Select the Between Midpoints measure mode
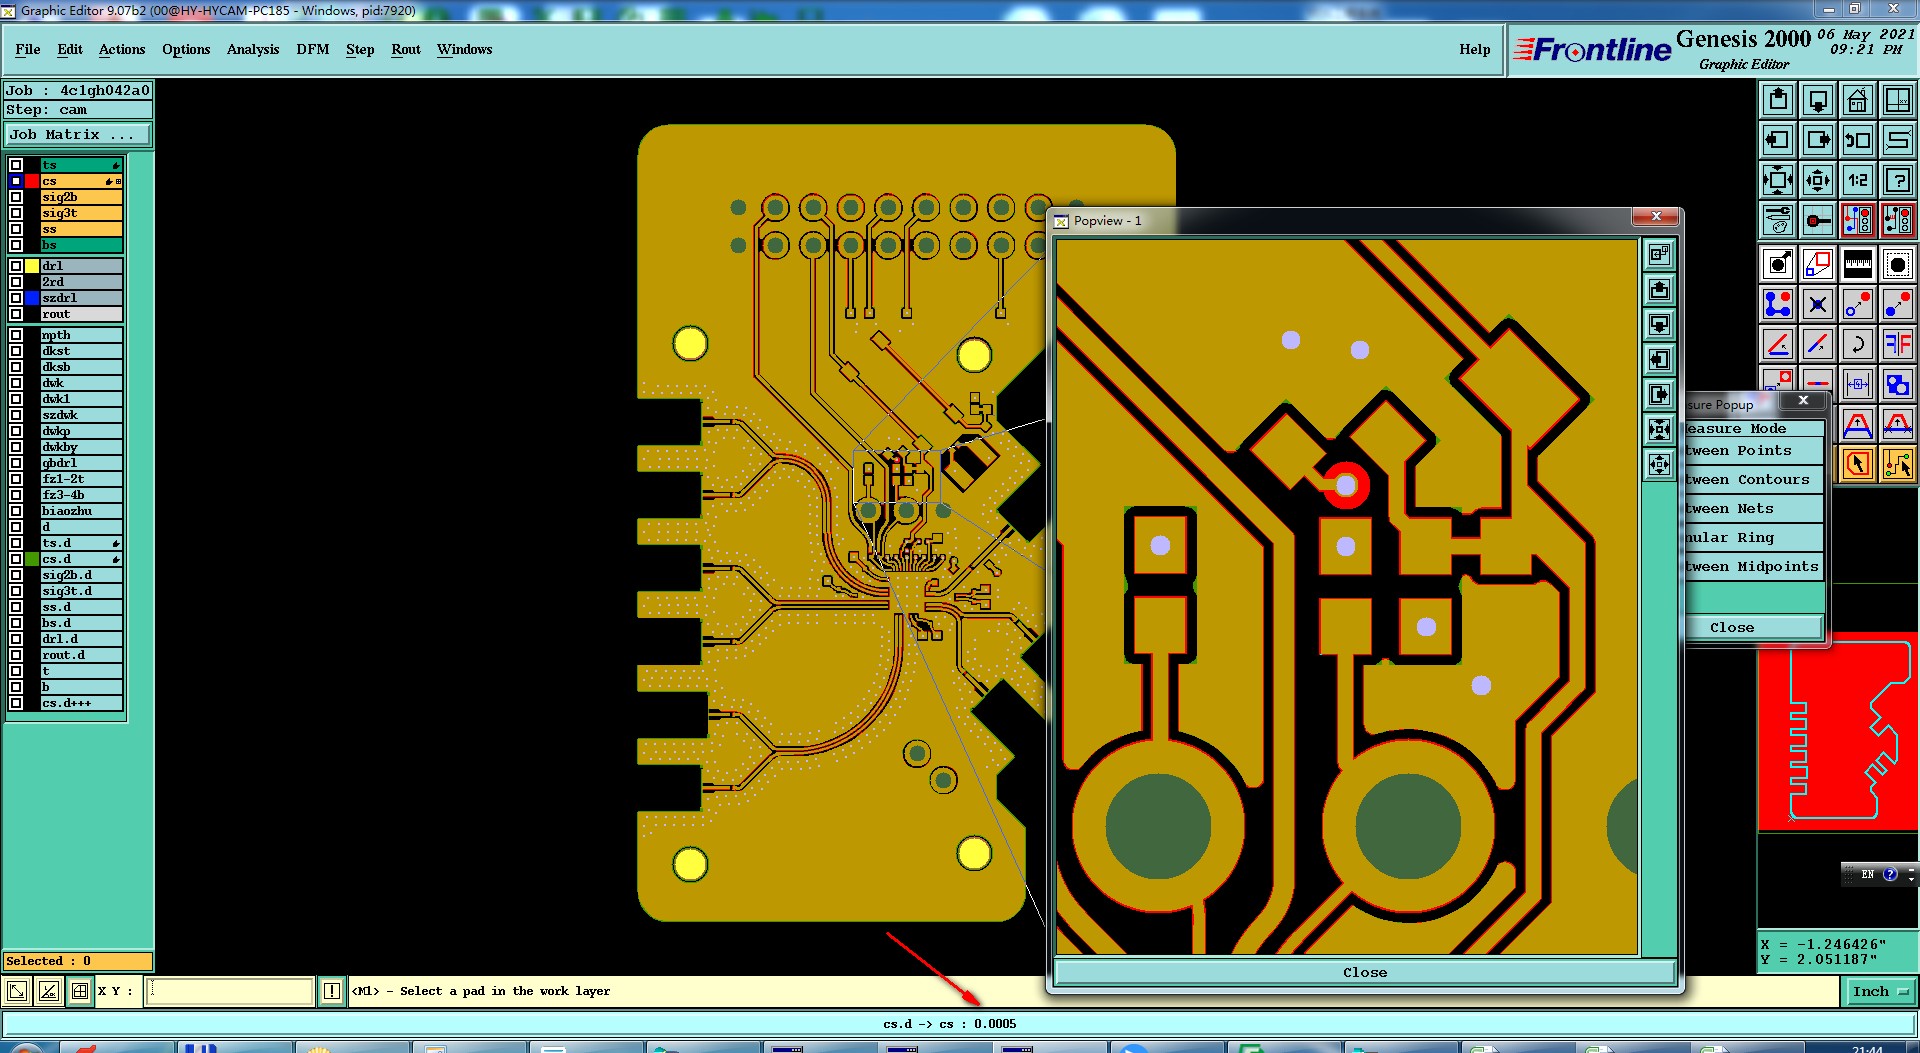The width and height of the screenshot is (1920, 1053). (1753, 566)
